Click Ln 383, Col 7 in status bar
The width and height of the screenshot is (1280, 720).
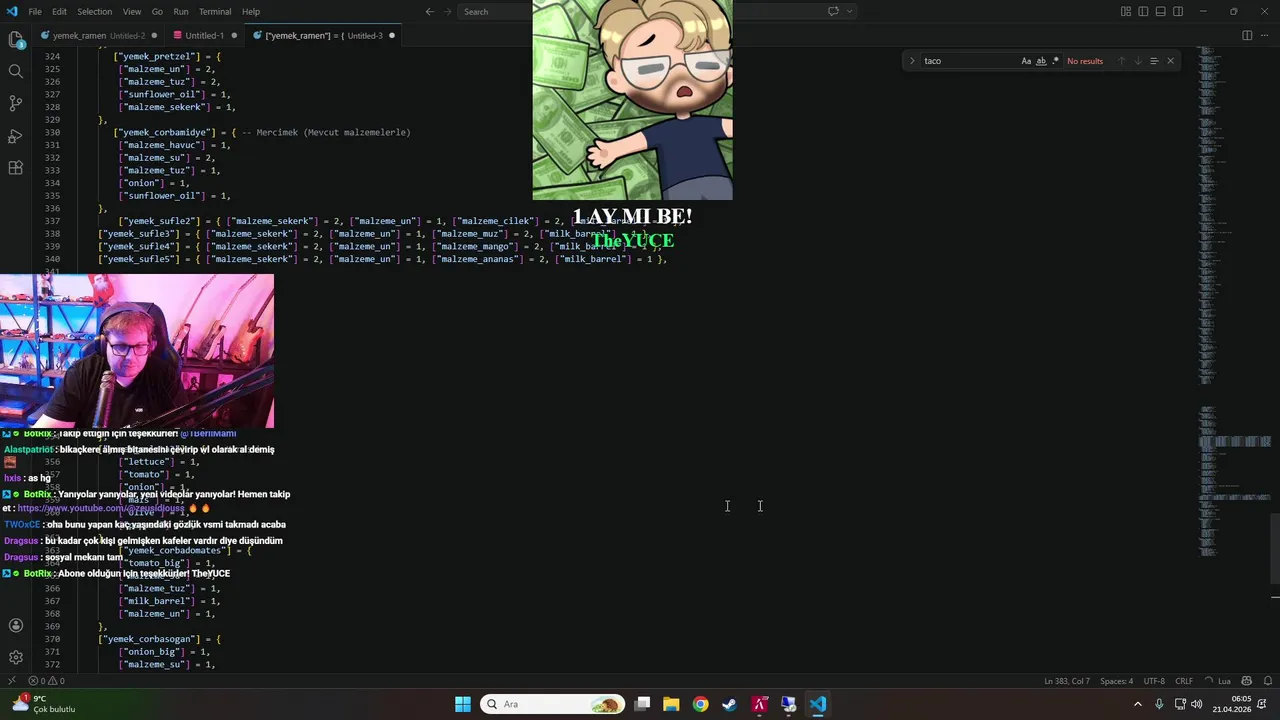point(1067,681)
